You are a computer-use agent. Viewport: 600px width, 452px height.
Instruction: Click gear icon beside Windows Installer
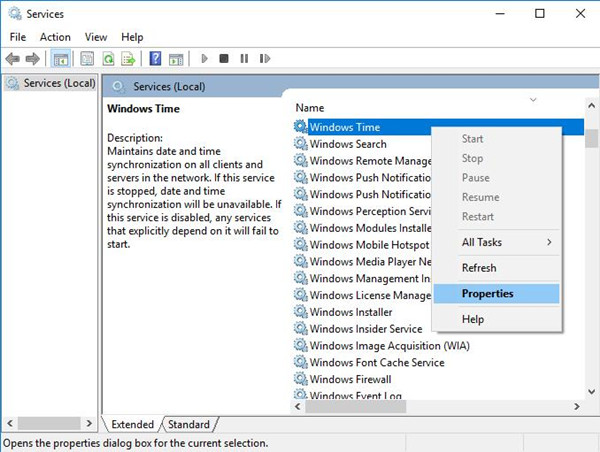pyautogui.click(x=301, y=312)
